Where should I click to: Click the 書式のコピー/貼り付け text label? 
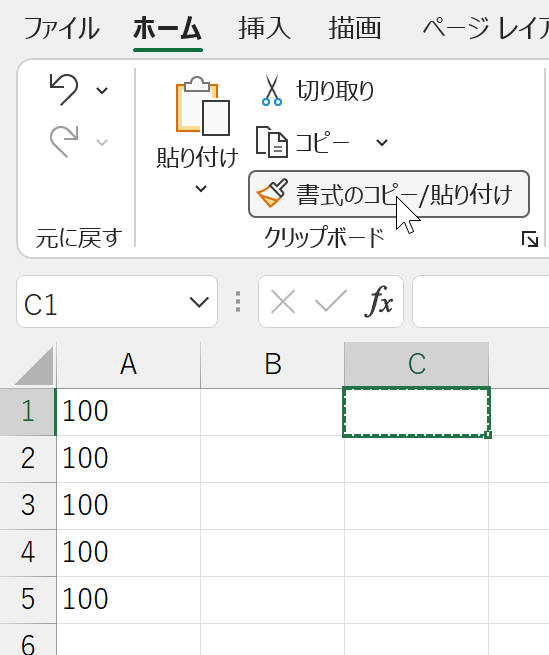(404, 195)
